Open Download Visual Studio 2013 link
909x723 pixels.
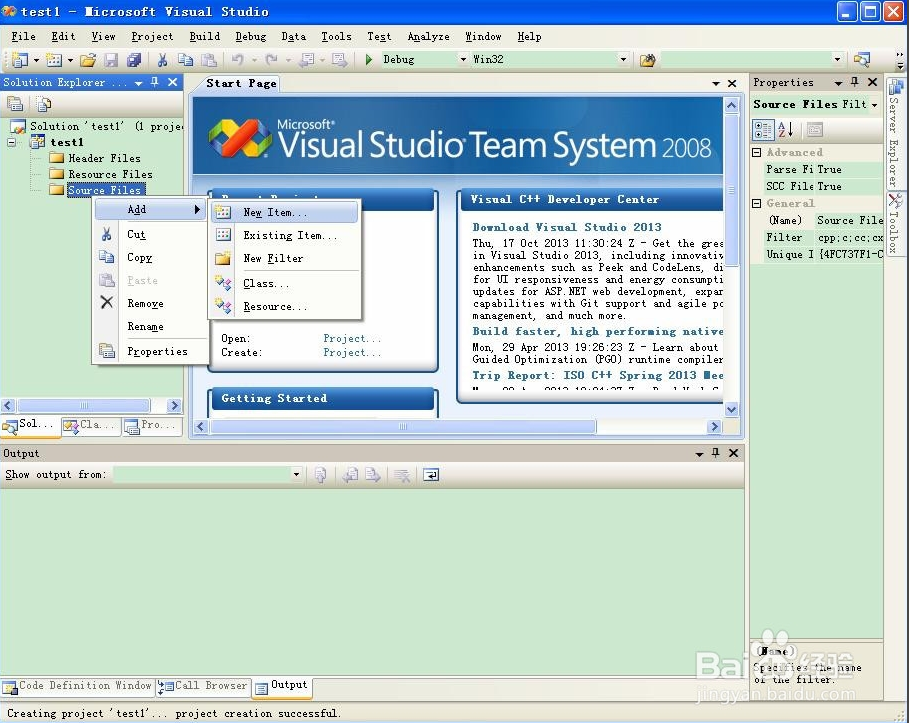[x=566, y=227]
